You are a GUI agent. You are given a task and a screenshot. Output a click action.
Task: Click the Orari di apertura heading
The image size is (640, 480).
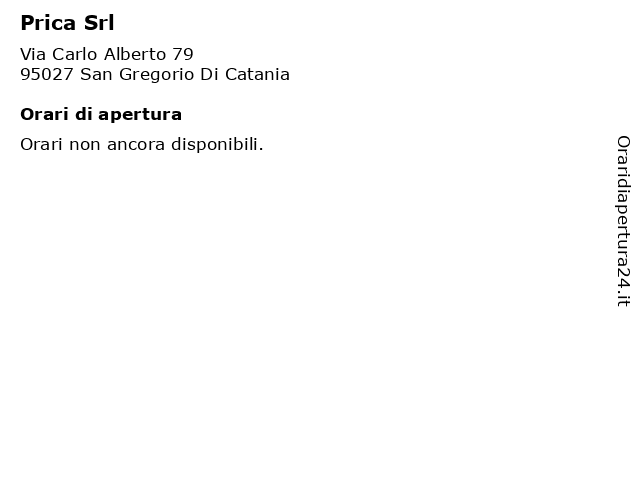click(x=101, y=115)
